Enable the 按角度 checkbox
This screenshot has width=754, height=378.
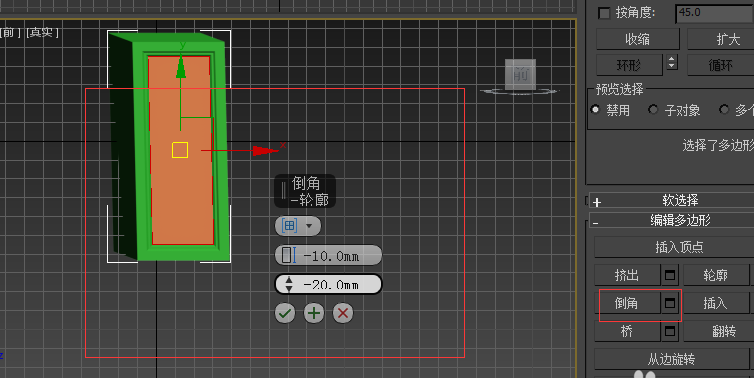pos(604,13)
